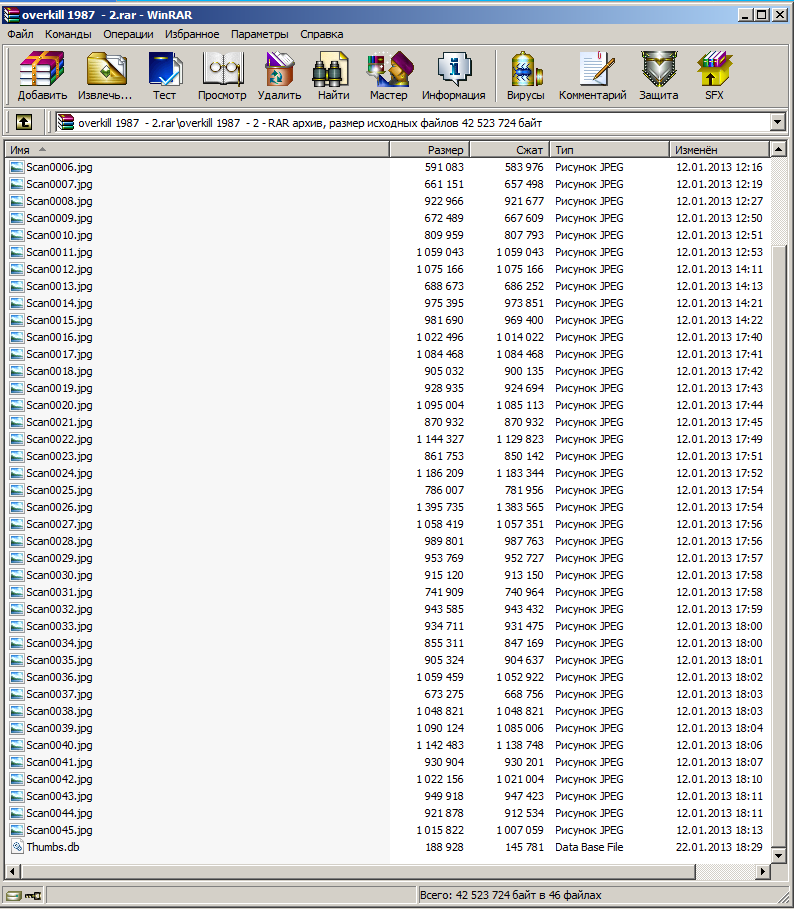Click size value 1 395 735

click(x=440, y=507)
